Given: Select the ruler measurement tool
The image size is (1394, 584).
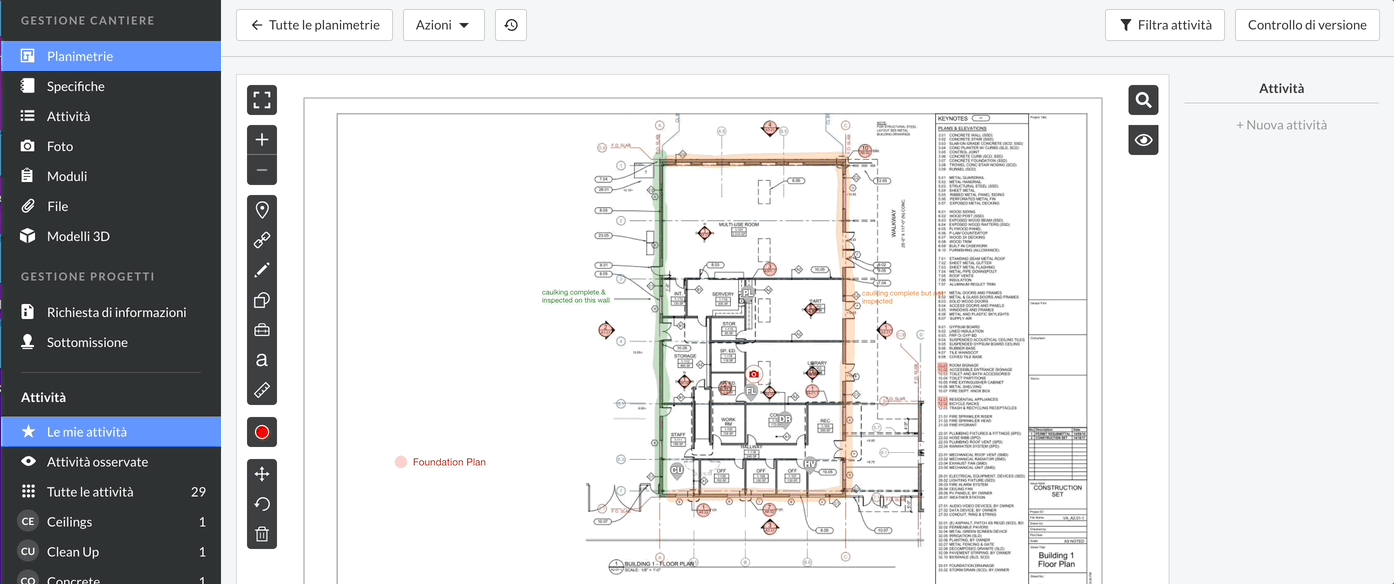Looking at the screenshot, I should pyautogui.click(x=262, y=390).
